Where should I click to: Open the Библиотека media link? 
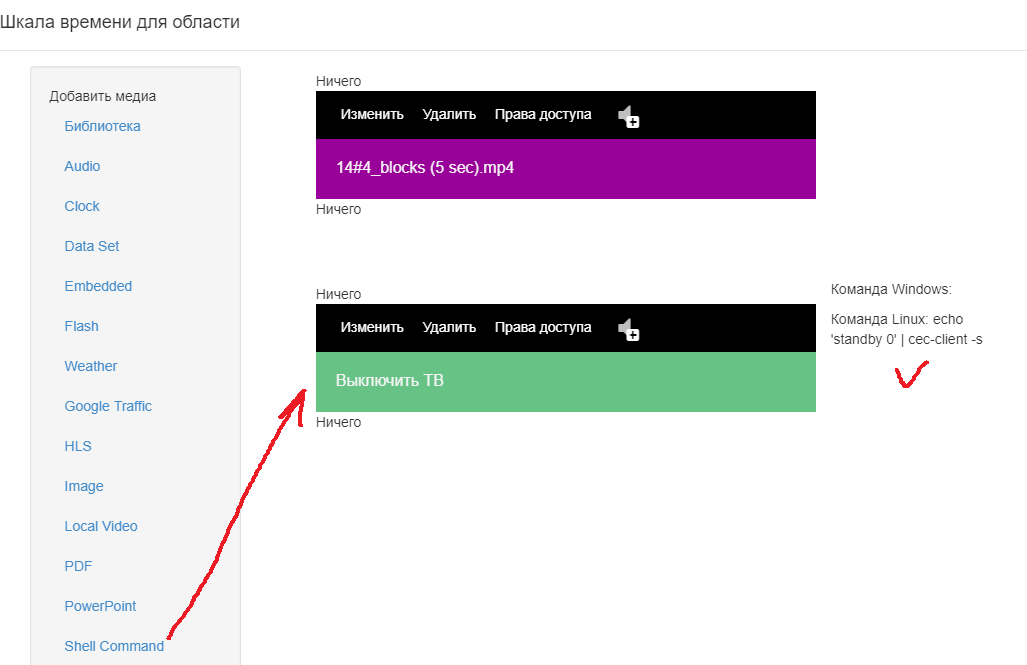coord(102,126)
